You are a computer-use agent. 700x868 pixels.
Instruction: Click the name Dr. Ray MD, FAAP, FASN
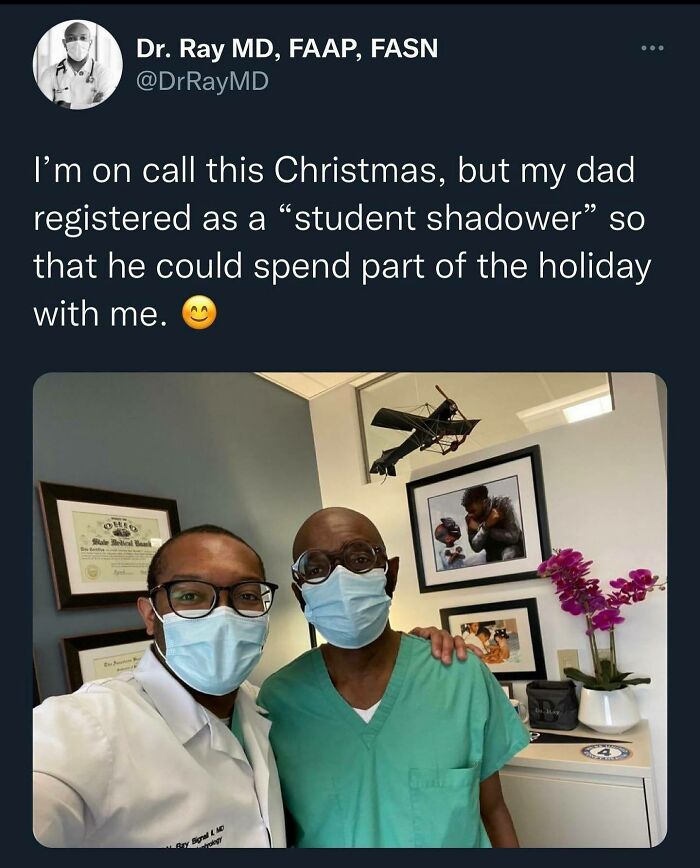click(x=290, y=46)
